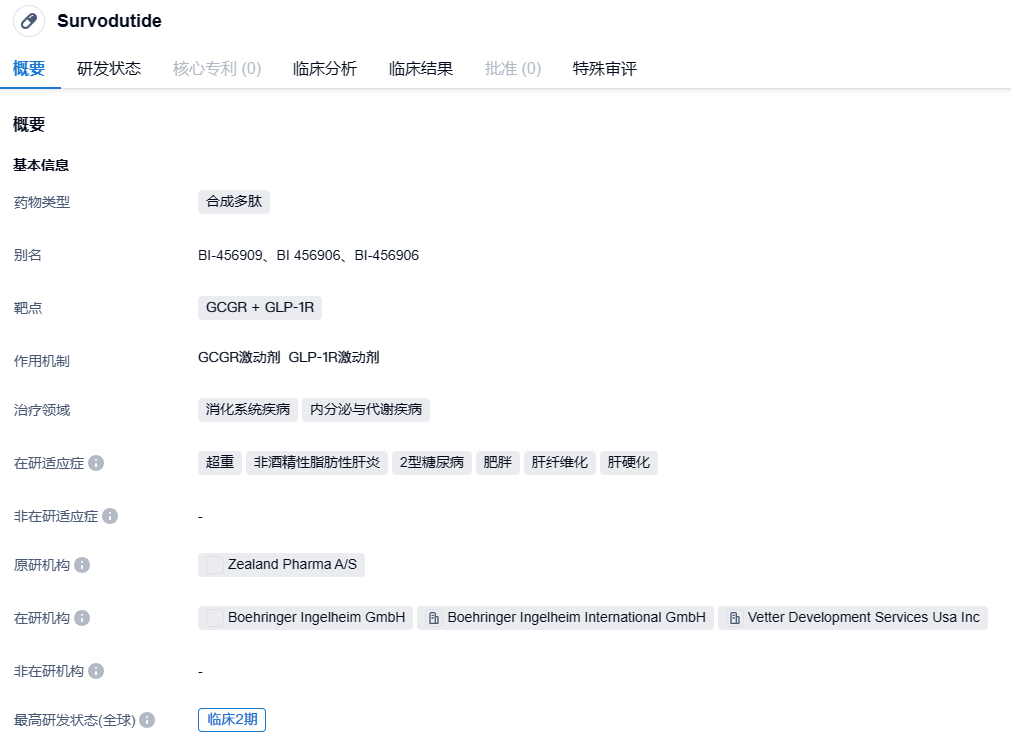The height and width of the screenshot is (739, 1011).
Task: Click info icon next to 在研机构
Action: click(x=82, y=618)
